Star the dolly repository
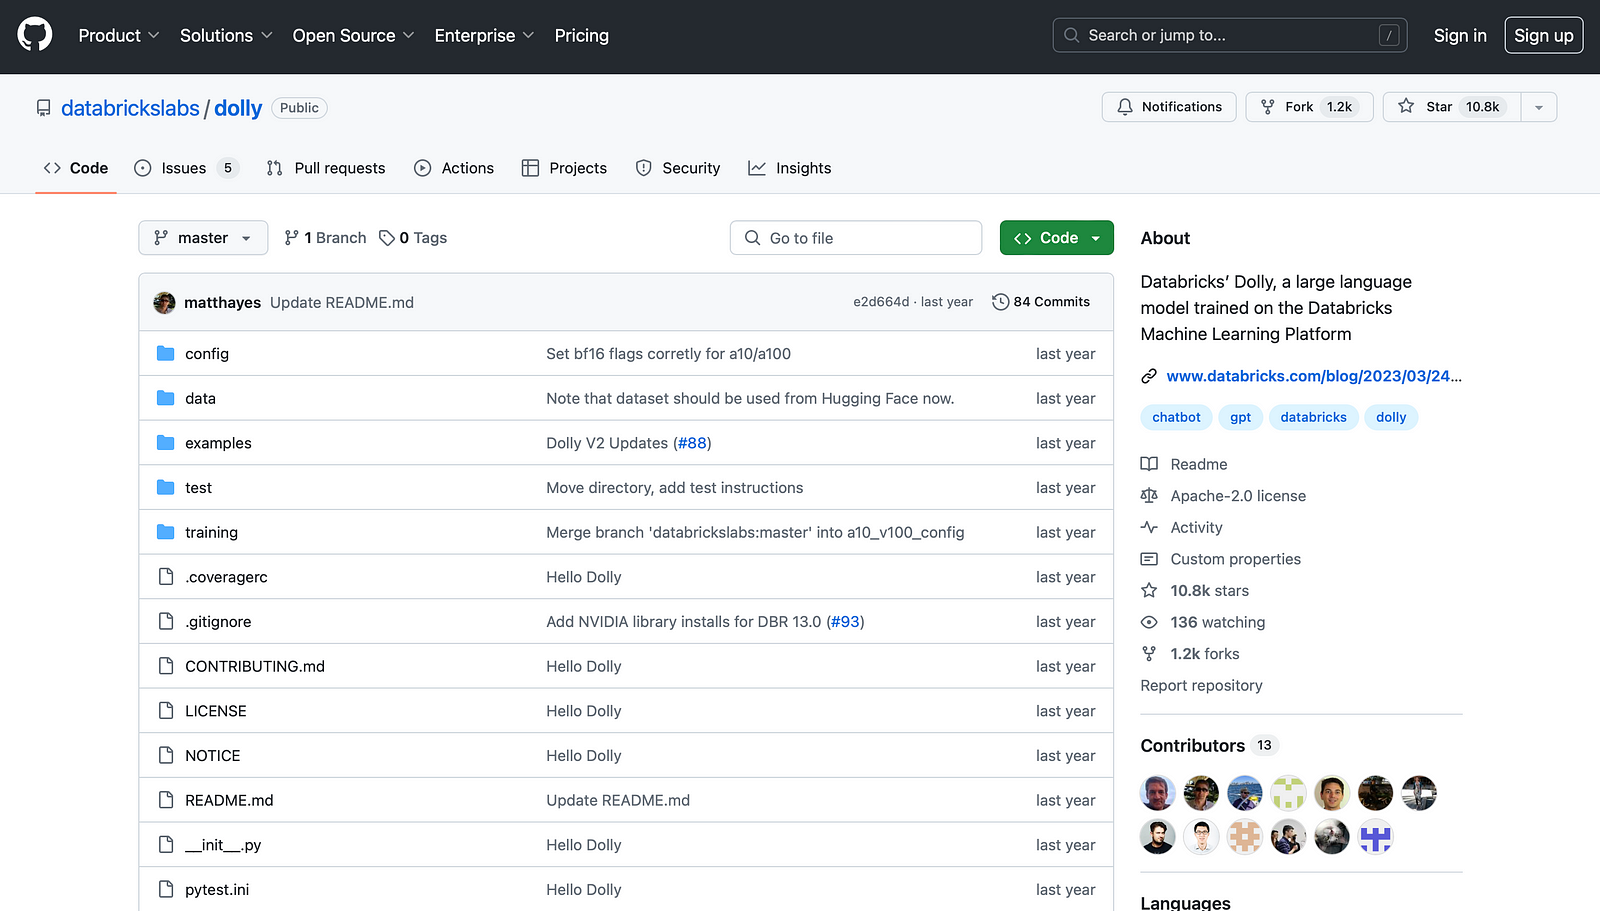The height and width of the screenshot is (911, 1600). [x=1452, y=107]
